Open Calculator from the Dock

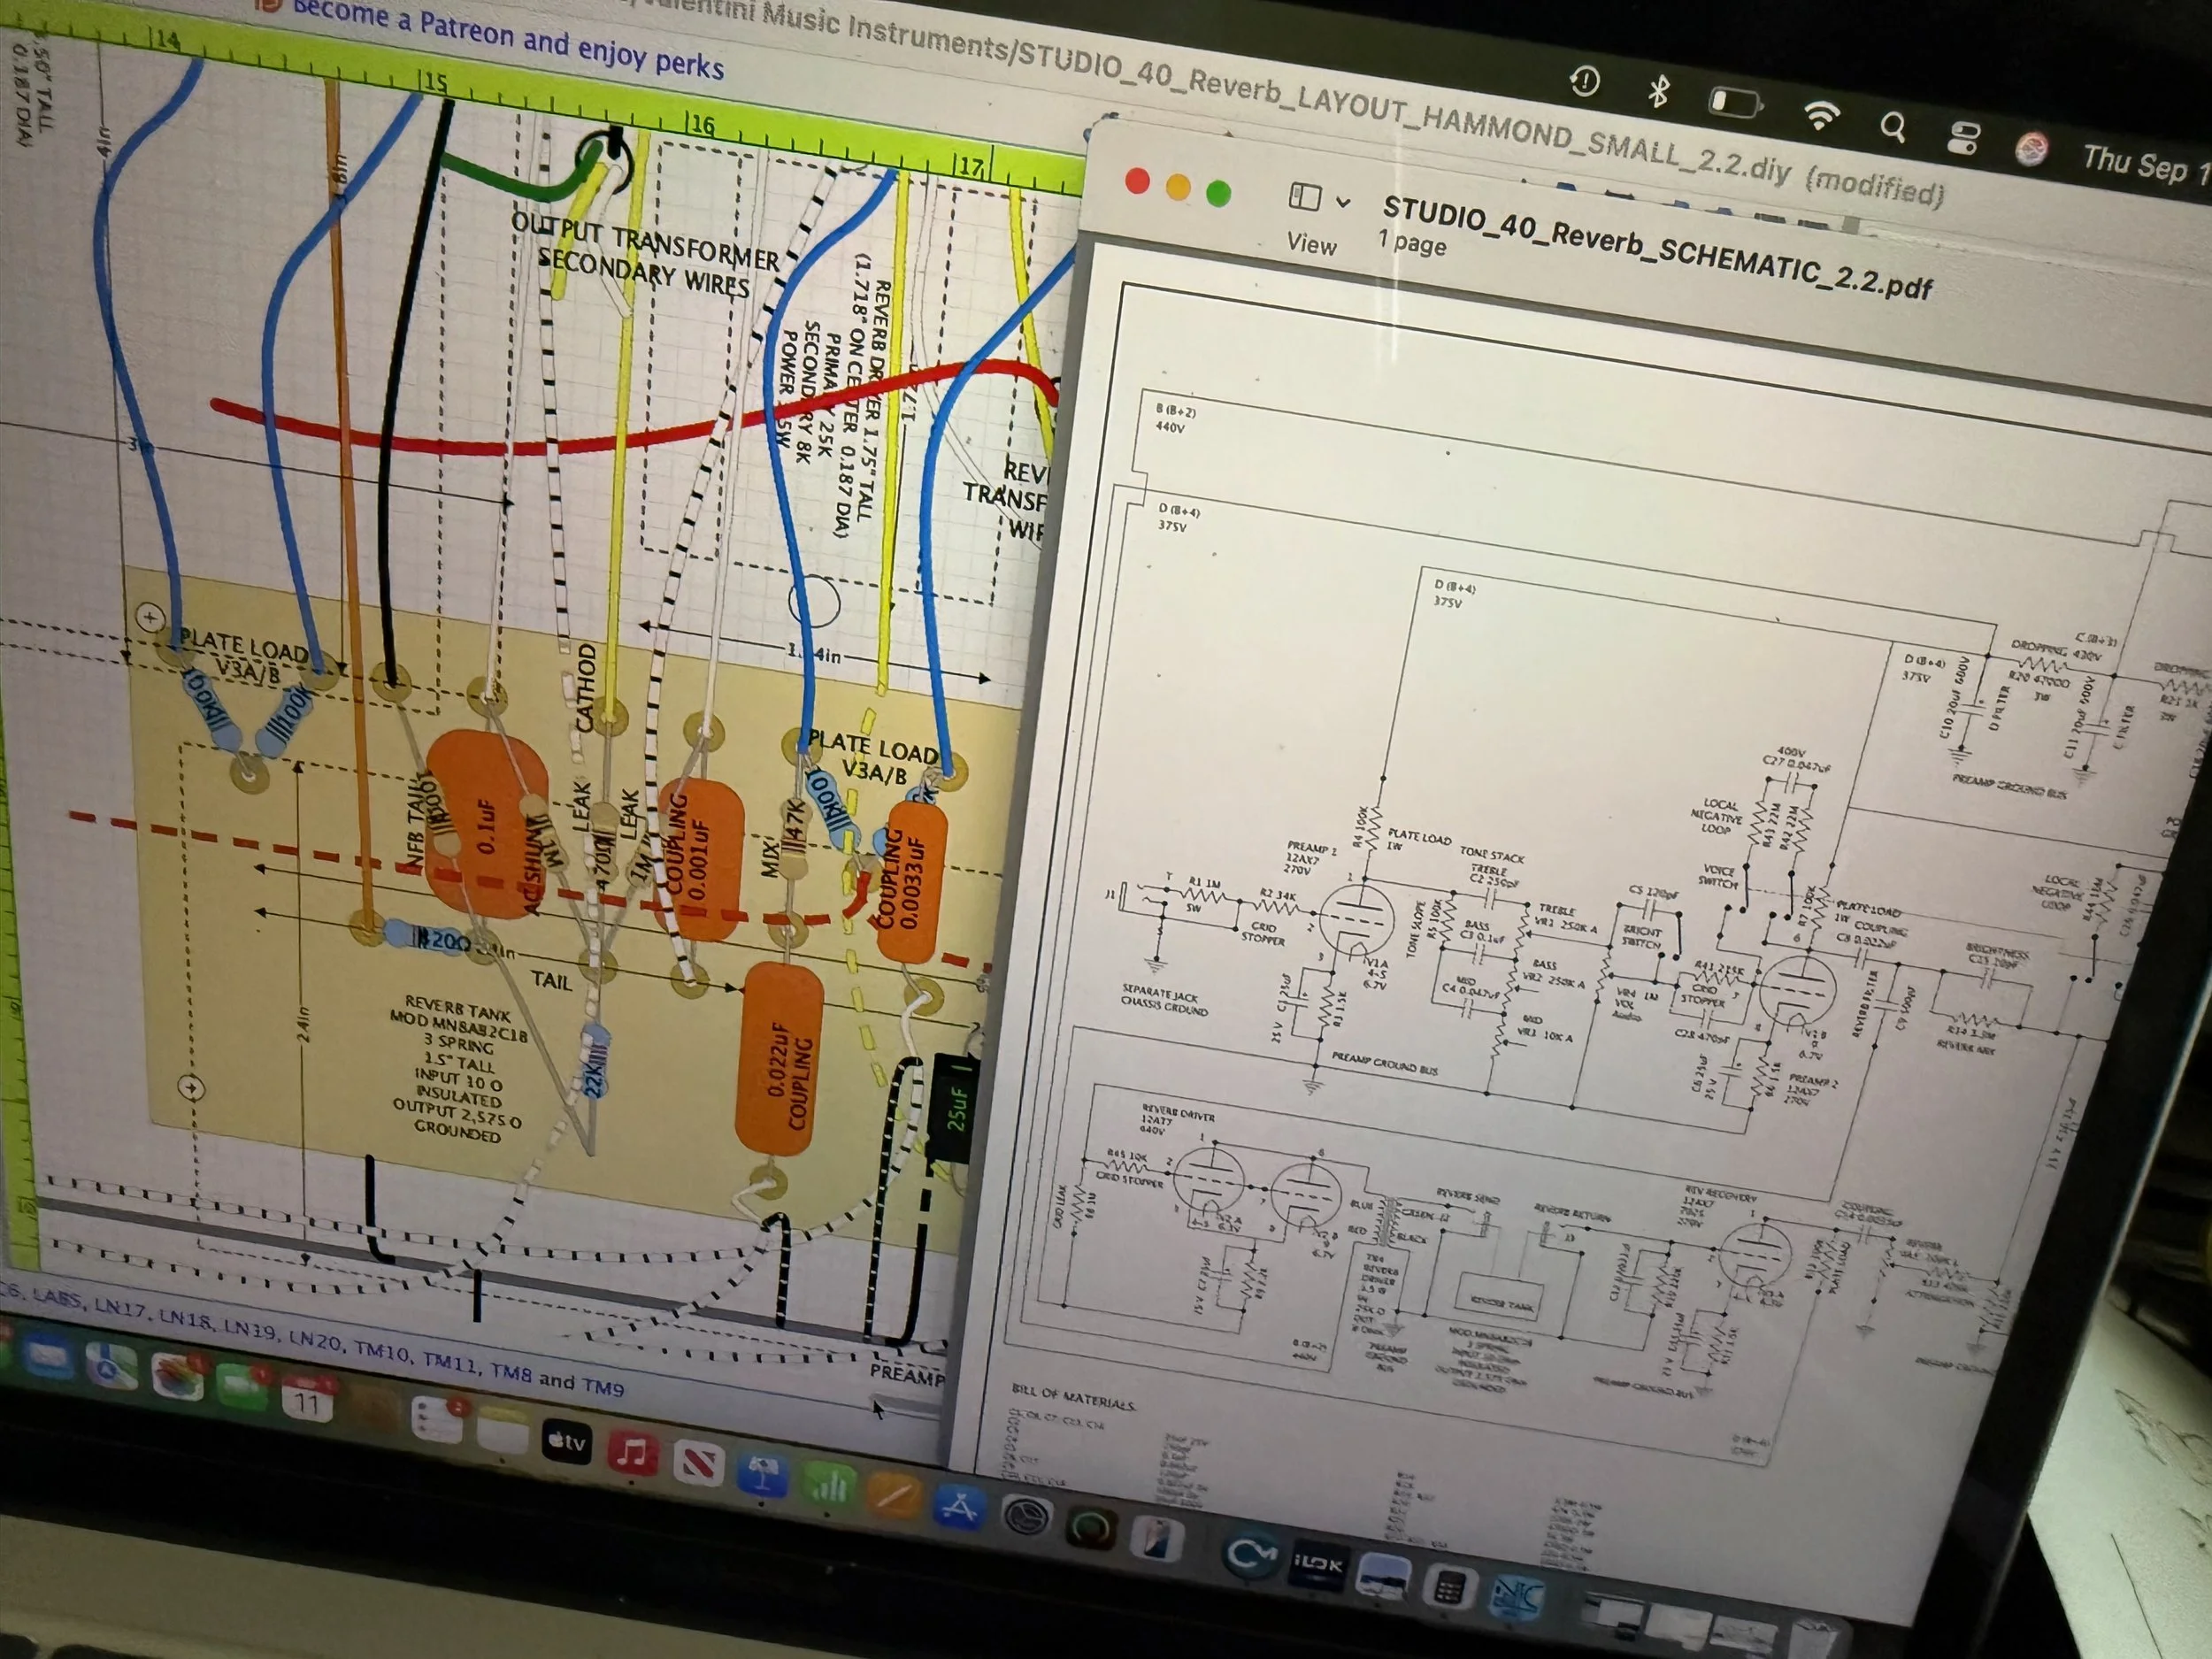(x=1449, y=1586)
